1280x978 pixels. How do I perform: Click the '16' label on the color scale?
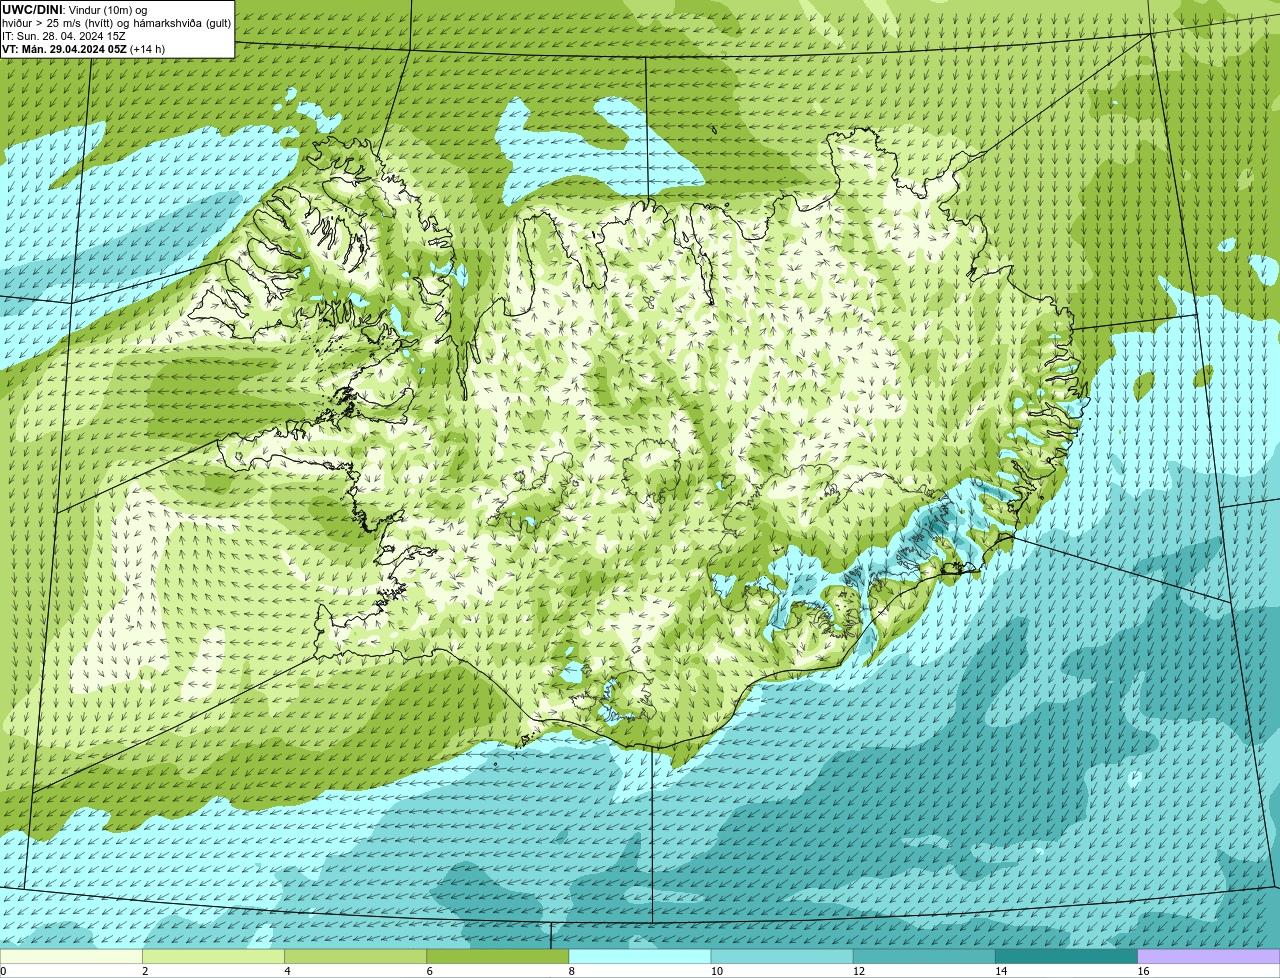click(1143, 971)
